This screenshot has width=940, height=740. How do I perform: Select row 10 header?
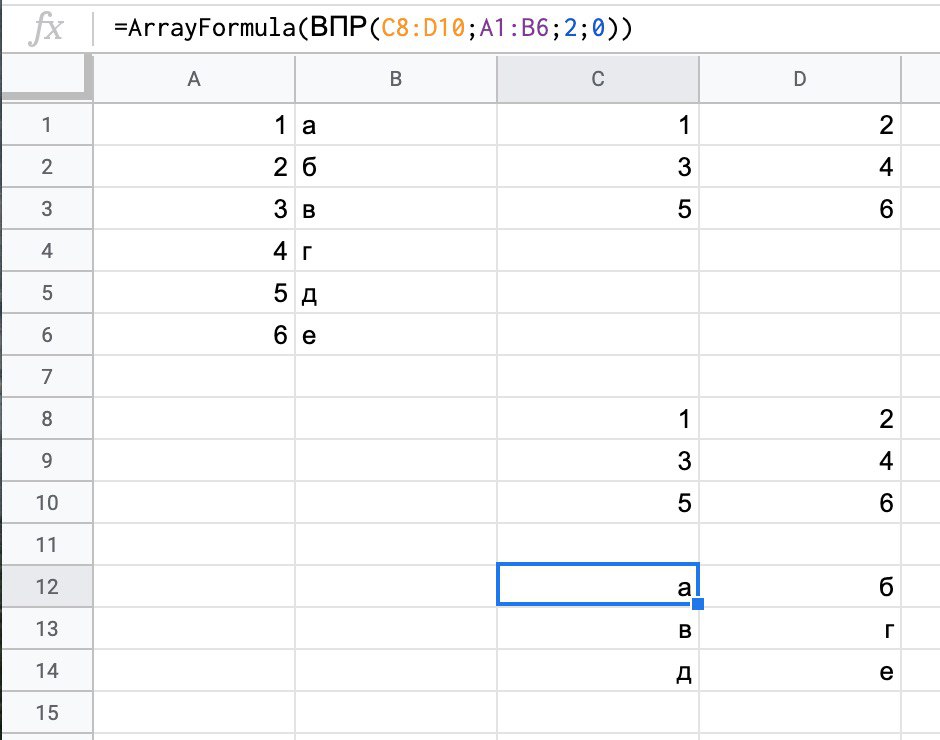47,502
